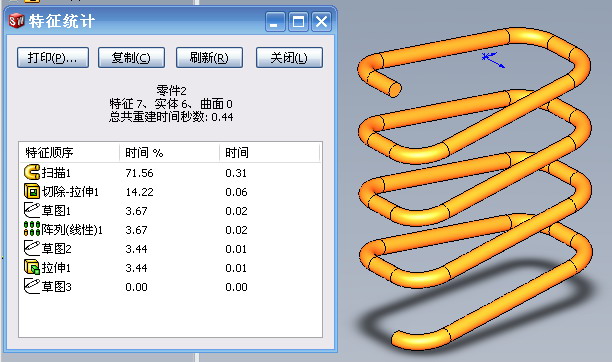
Task: Select the 阵列(线性)1 linear pattern icon
Action: point(32,229)
